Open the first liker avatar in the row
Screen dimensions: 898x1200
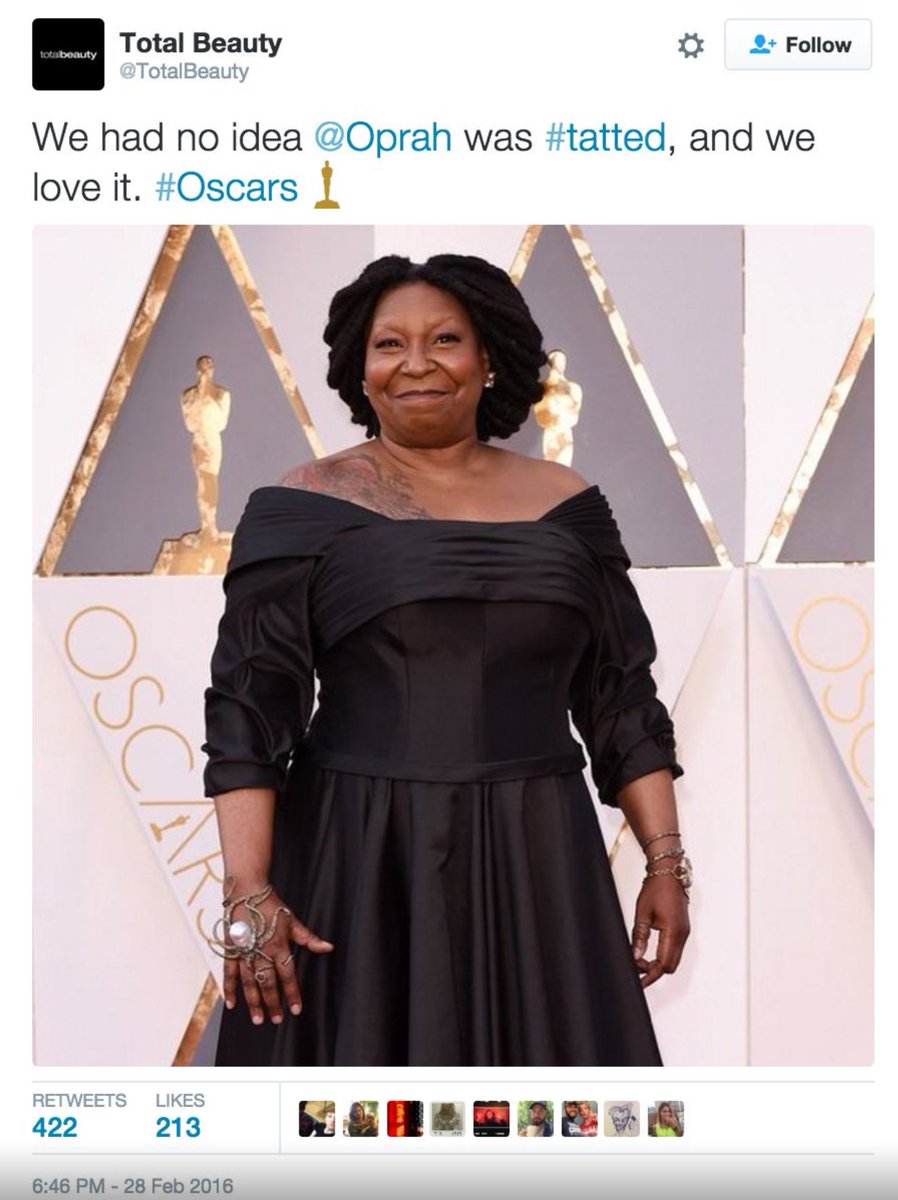317,1119
